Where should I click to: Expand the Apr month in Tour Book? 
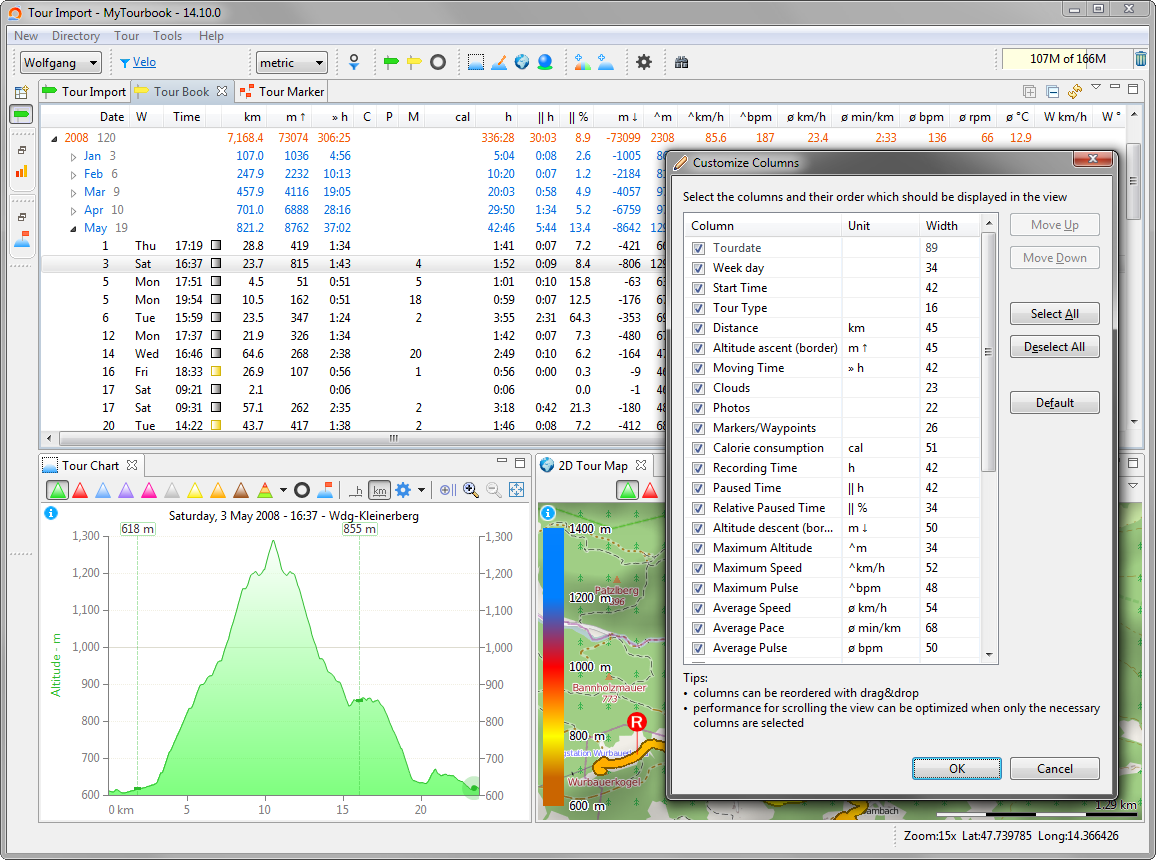coord(73,211)
